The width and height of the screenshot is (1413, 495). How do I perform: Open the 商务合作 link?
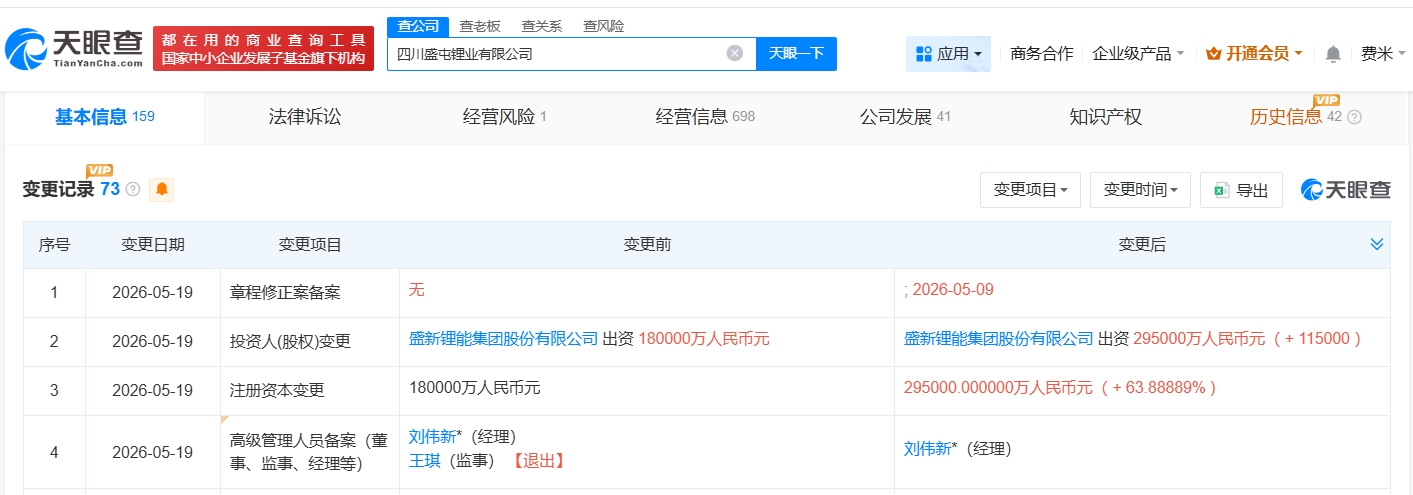click(1042, 54)
